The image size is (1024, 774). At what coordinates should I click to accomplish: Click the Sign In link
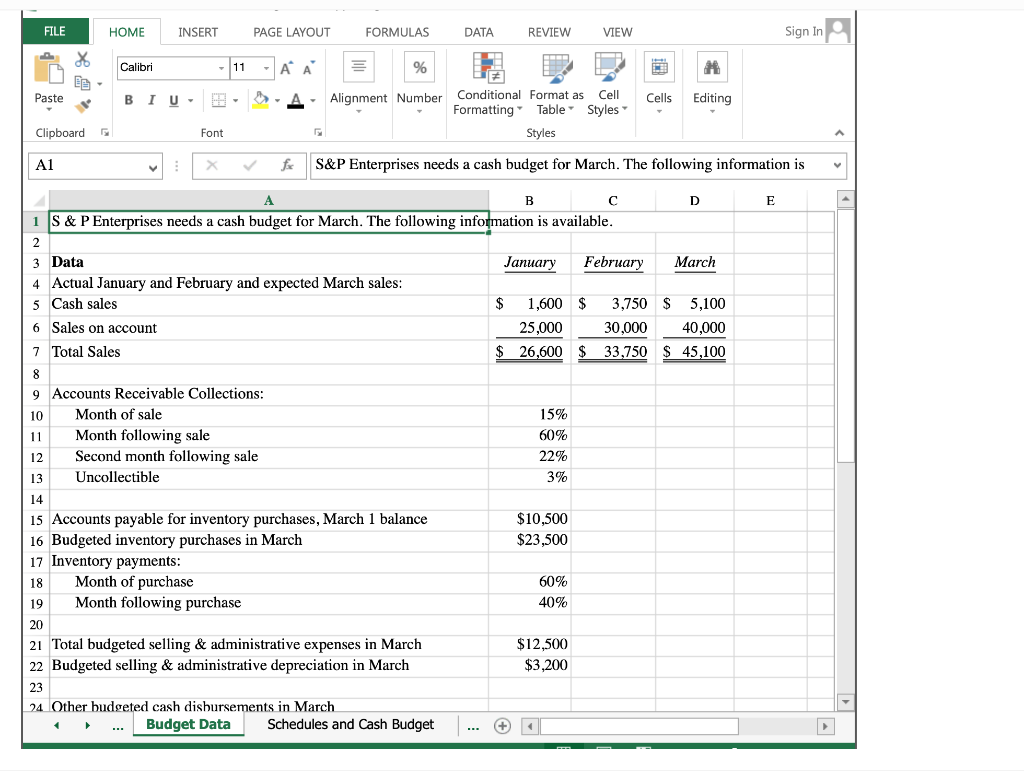[x=803, y=31]
